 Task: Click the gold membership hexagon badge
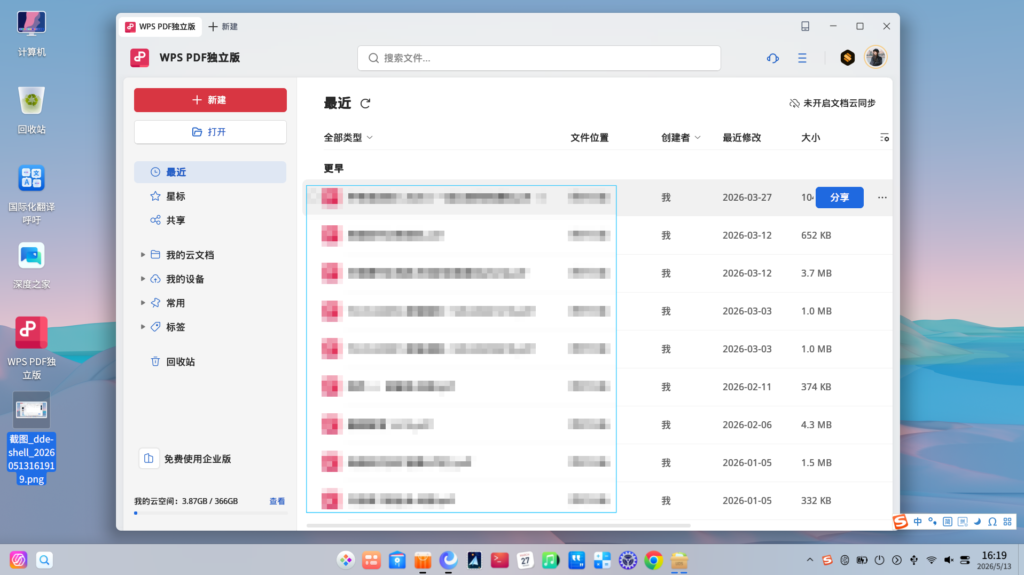(847, 58)
